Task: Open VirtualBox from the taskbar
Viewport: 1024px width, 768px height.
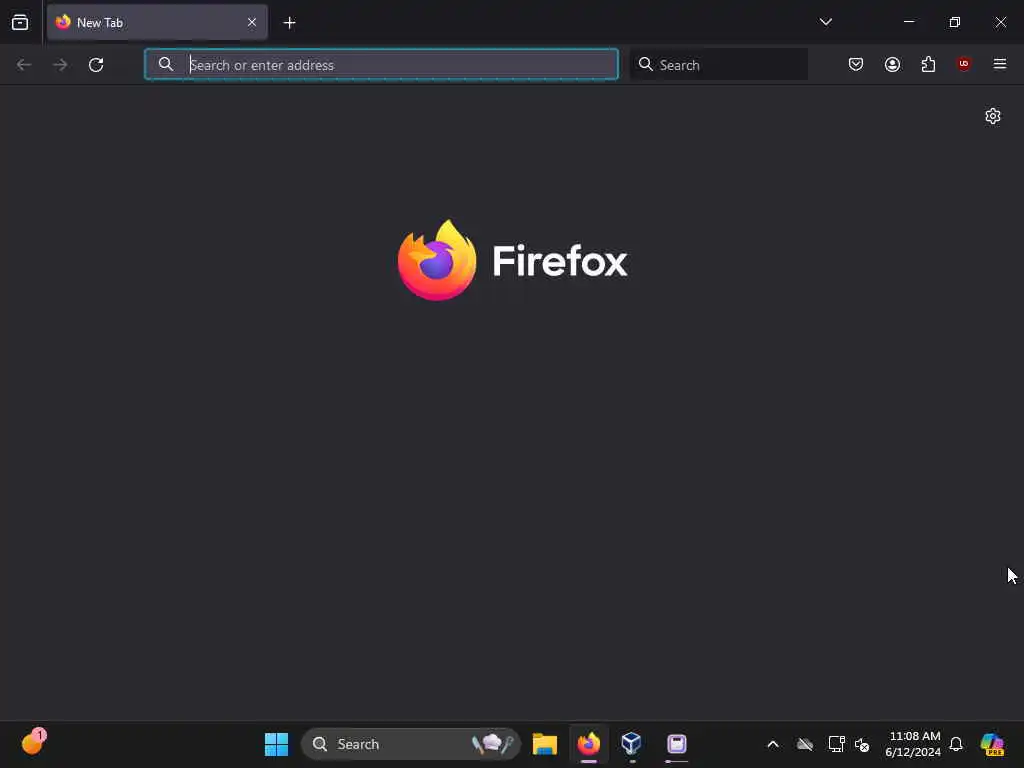Action: pos(632,744)
